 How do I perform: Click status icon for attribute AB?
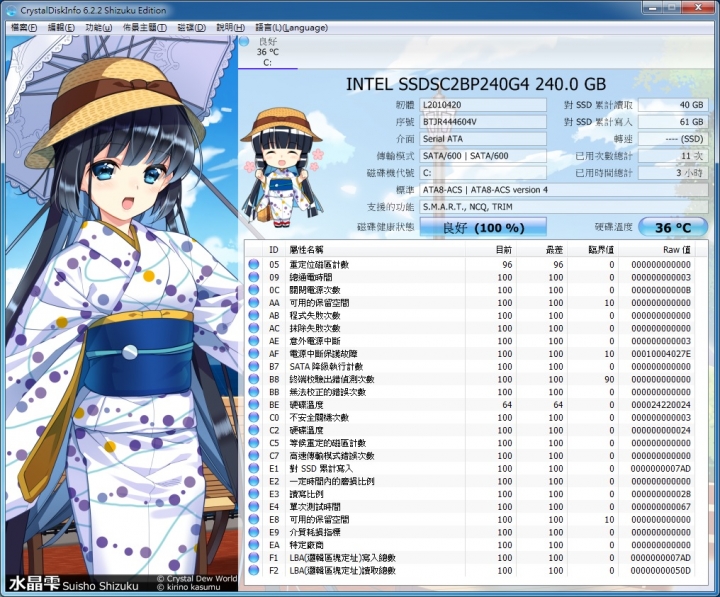click(253, 315)
